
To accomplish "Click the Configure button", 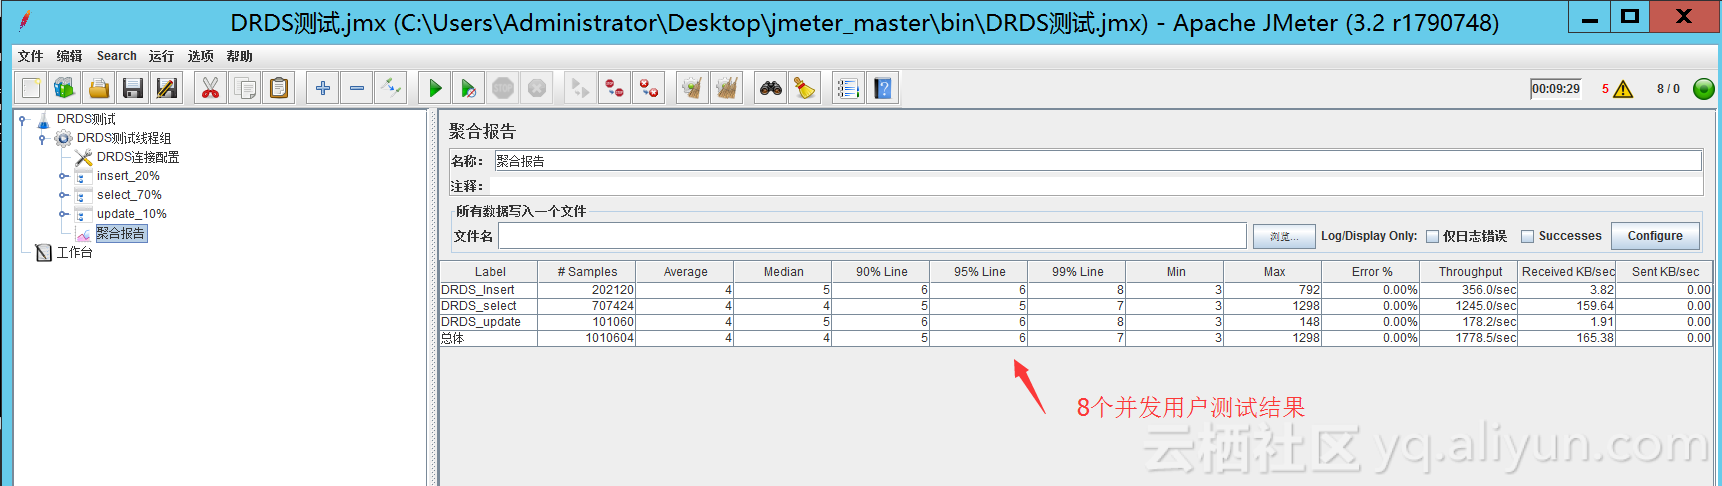I will pos(1655,236).
